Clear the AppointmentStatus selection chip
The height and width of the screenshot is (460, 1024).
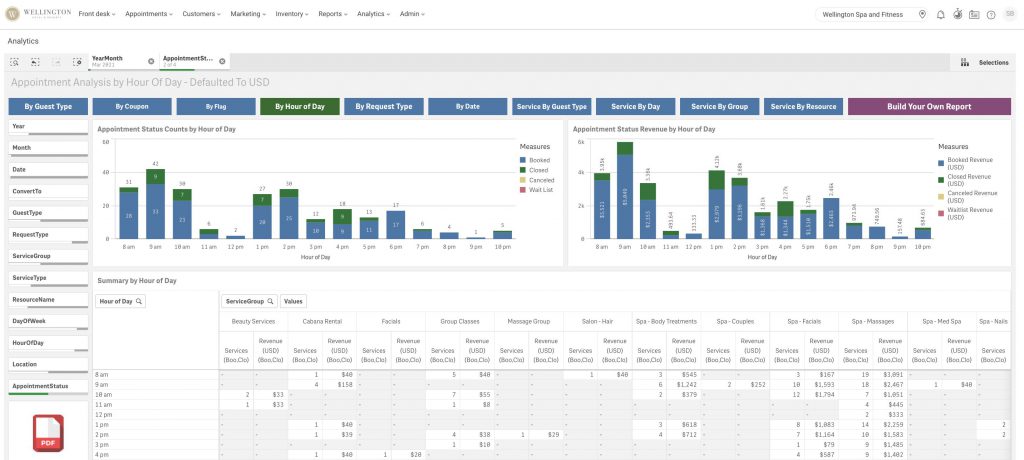222,62
